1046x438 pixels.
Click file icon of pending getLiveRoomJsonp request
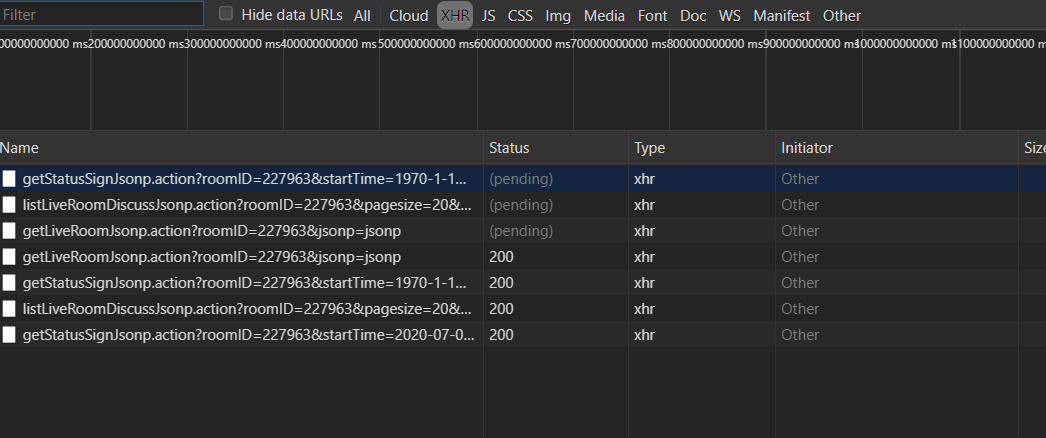coord(9,231)
